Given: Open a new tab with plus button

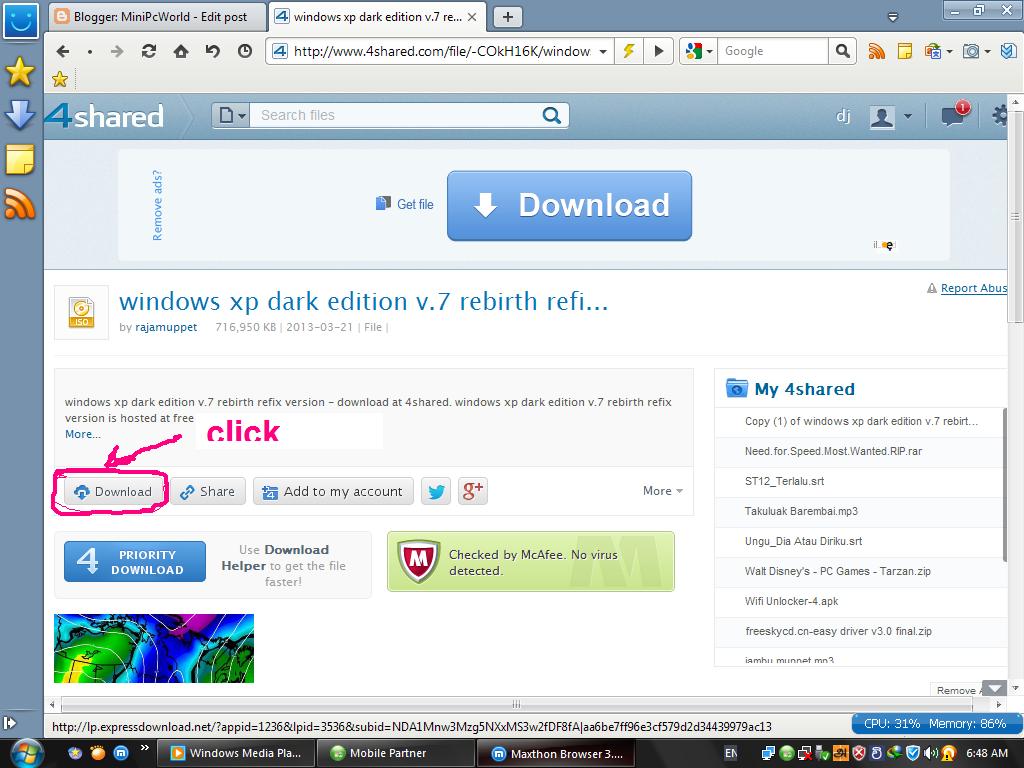Looking at the screenshot, I should (507, 18).
